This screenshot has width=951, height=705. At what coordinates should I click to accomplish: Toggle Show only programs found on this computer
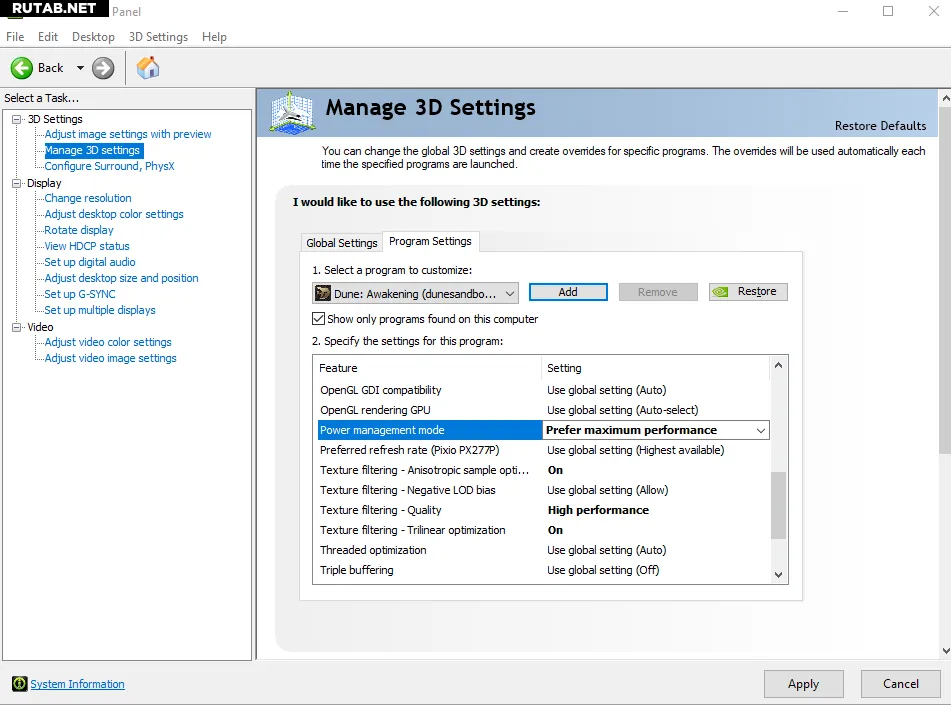point(318,319)
